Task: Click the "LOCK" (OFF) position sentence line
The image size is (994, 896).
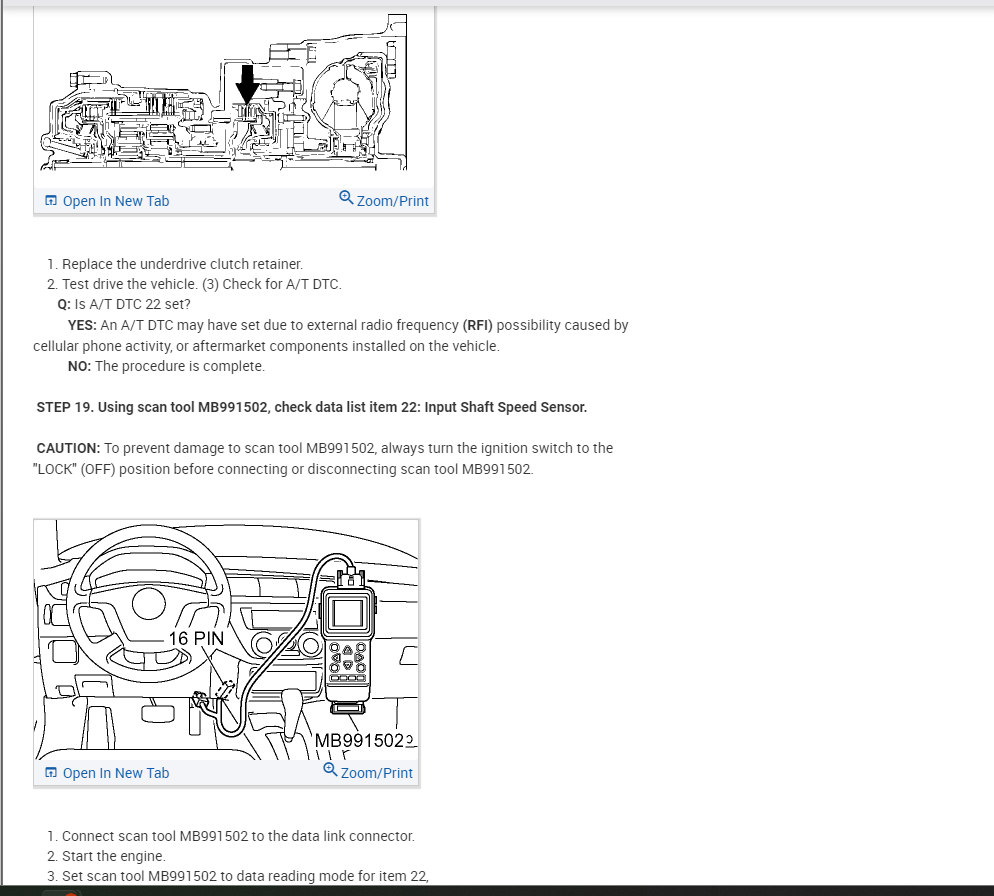Action: 283,469
